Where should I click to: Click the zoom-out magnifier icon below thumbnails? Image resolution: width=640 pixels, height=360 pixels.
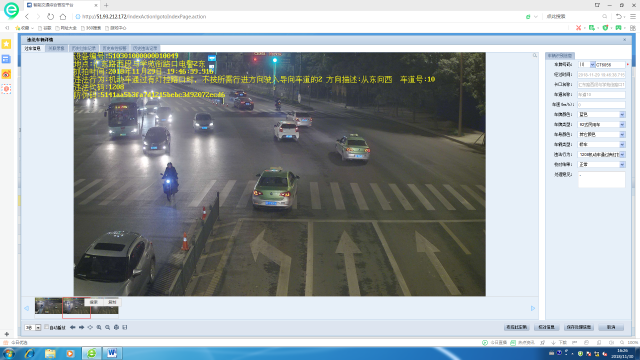click(107, 327)
